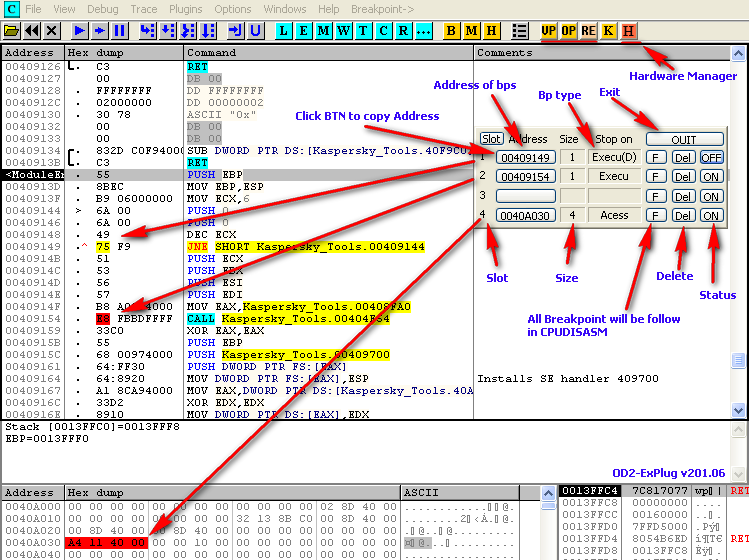Open CPU window via C icon

[x=383, y=31]
